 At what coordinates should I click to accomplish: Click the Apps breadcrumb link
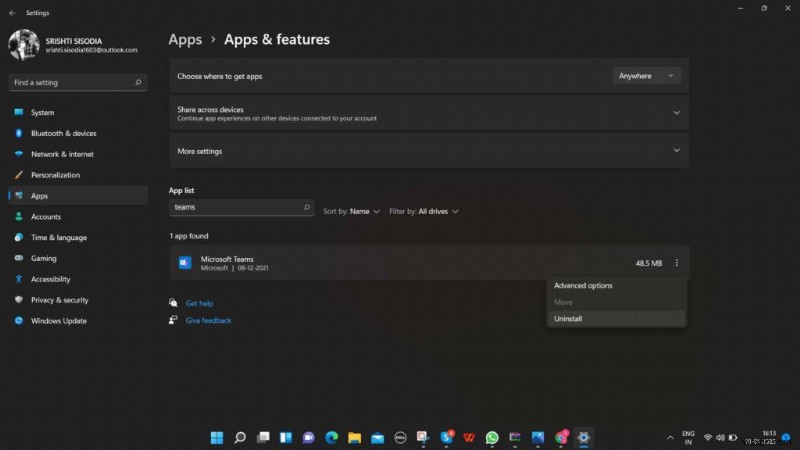185,39
